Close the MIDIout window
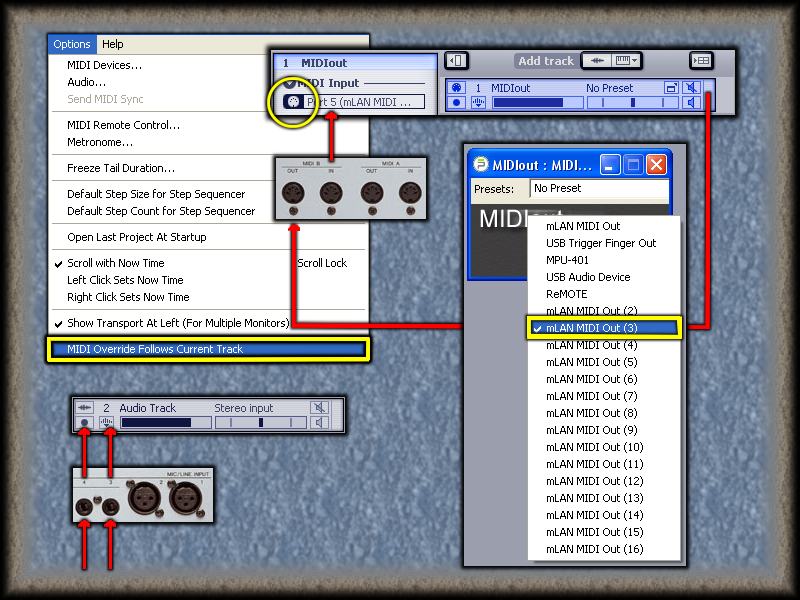 pos(656,165)
